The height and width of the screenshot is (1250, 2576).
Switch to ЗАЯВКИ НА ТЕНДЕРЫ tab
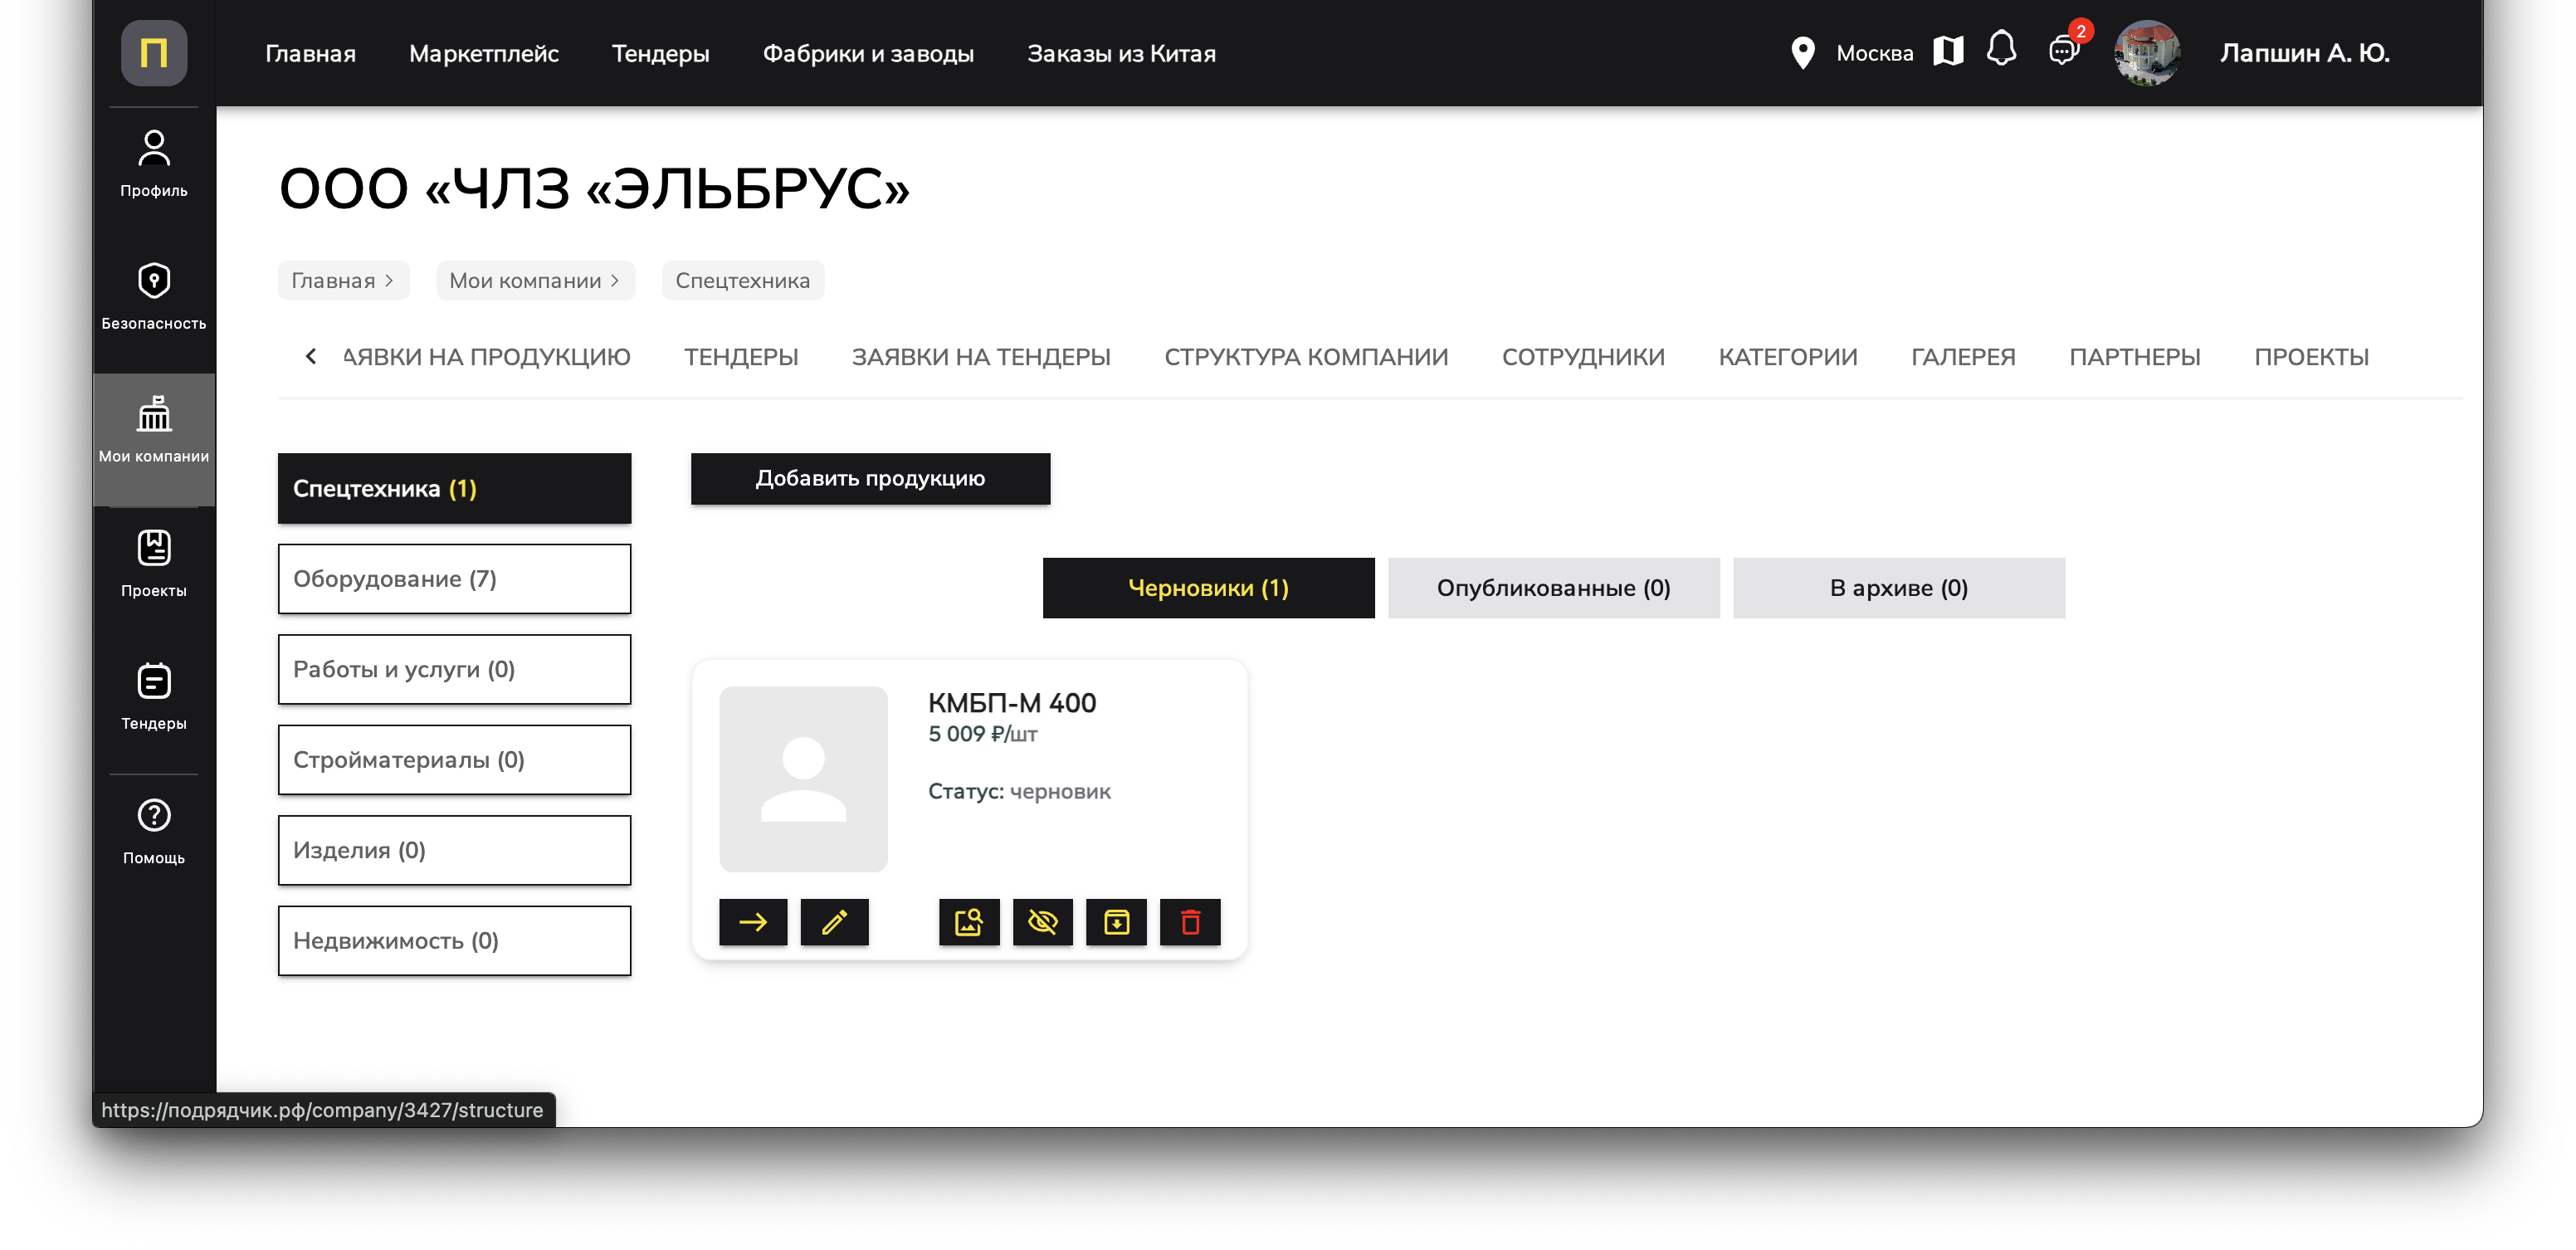pos(981,357)
